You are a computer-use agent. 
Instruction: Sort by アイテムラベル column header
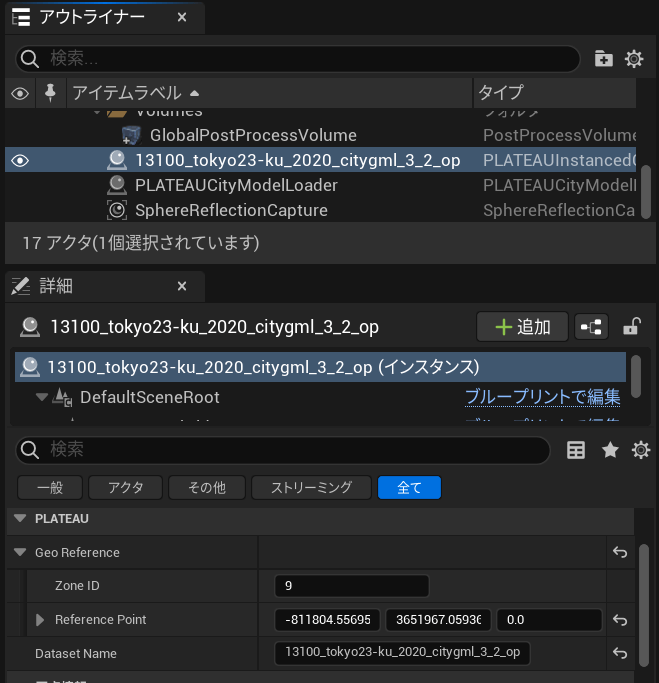click(x=269, y=93)
